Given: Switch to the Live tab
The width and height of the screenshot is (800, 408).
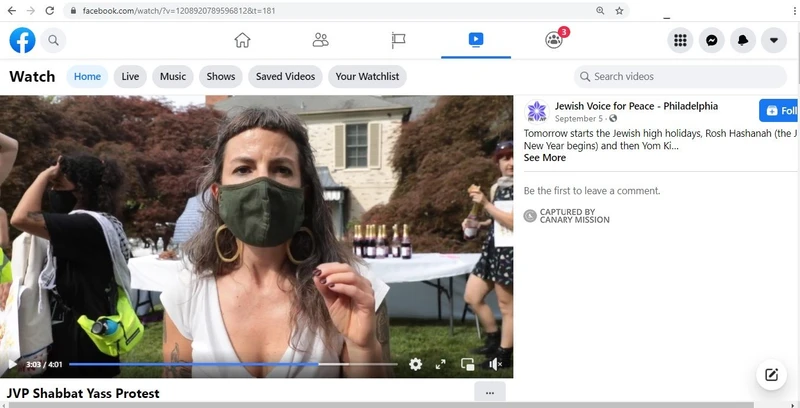Looking at the screenshot, I should 130,76.
